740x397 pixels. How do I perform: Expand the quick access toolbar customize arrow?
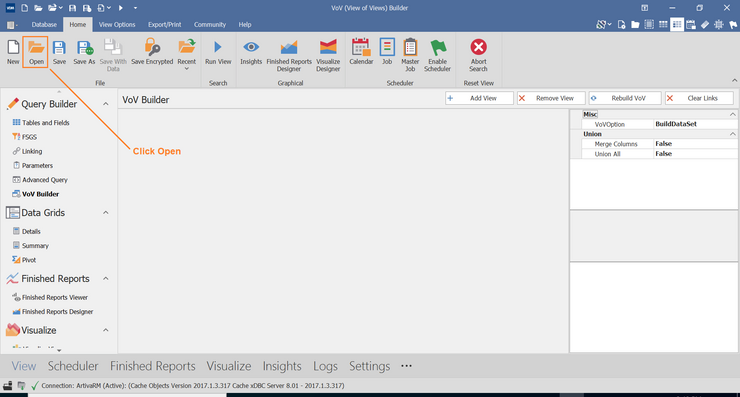(135, 8)
